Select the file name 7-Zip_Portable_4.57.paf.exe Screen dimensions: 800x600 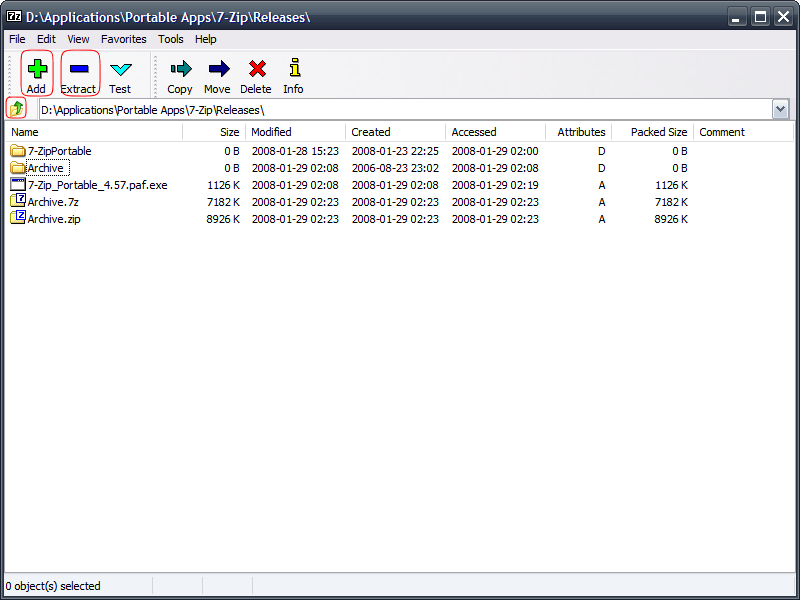pos(97,185)
